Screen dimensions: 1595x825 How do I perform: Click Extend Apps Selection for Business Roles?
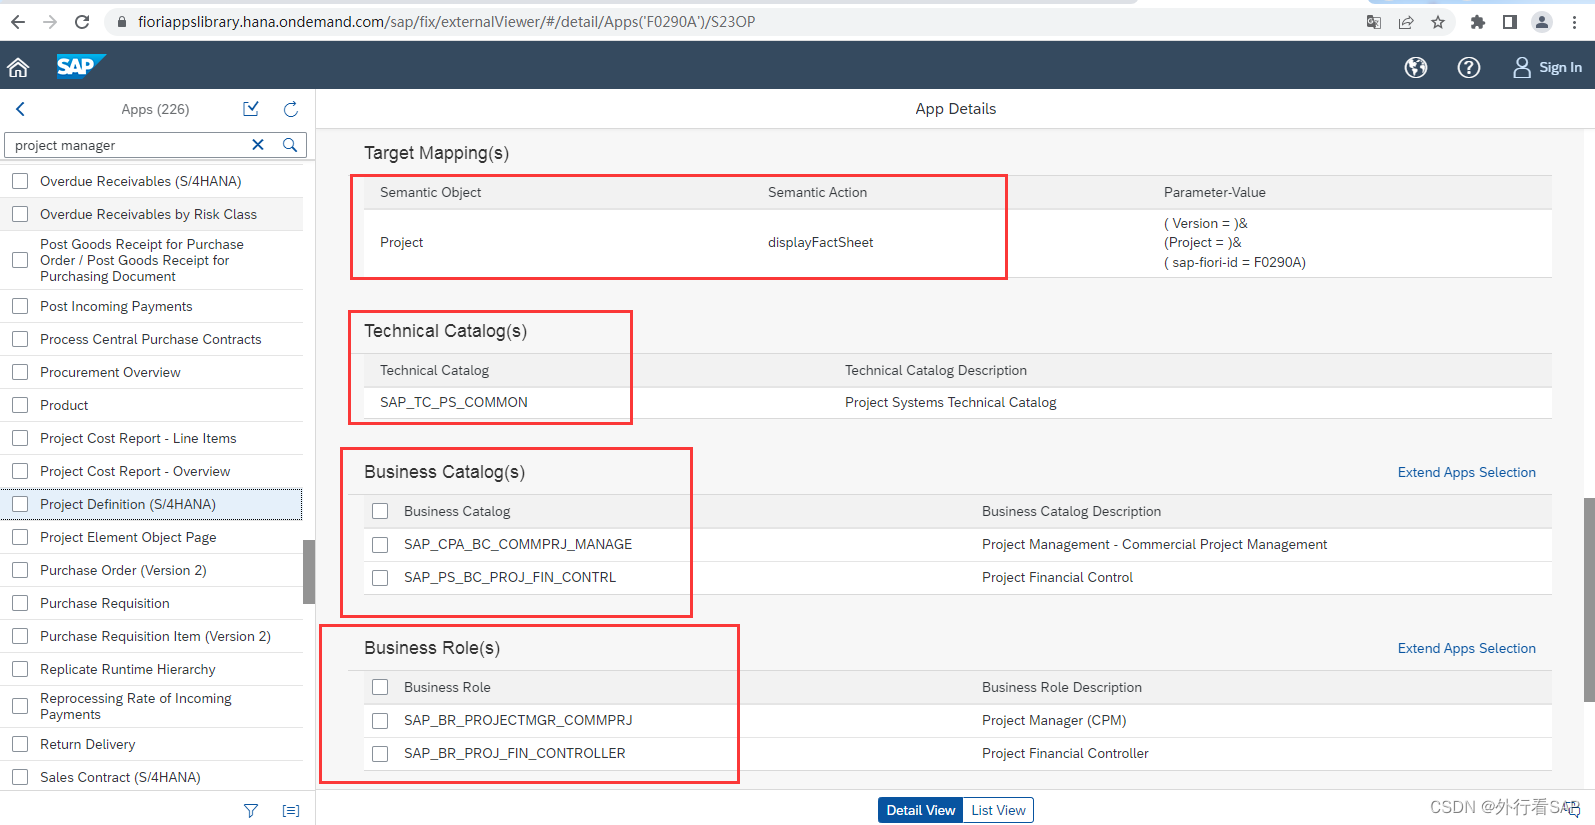[1466, 648]
